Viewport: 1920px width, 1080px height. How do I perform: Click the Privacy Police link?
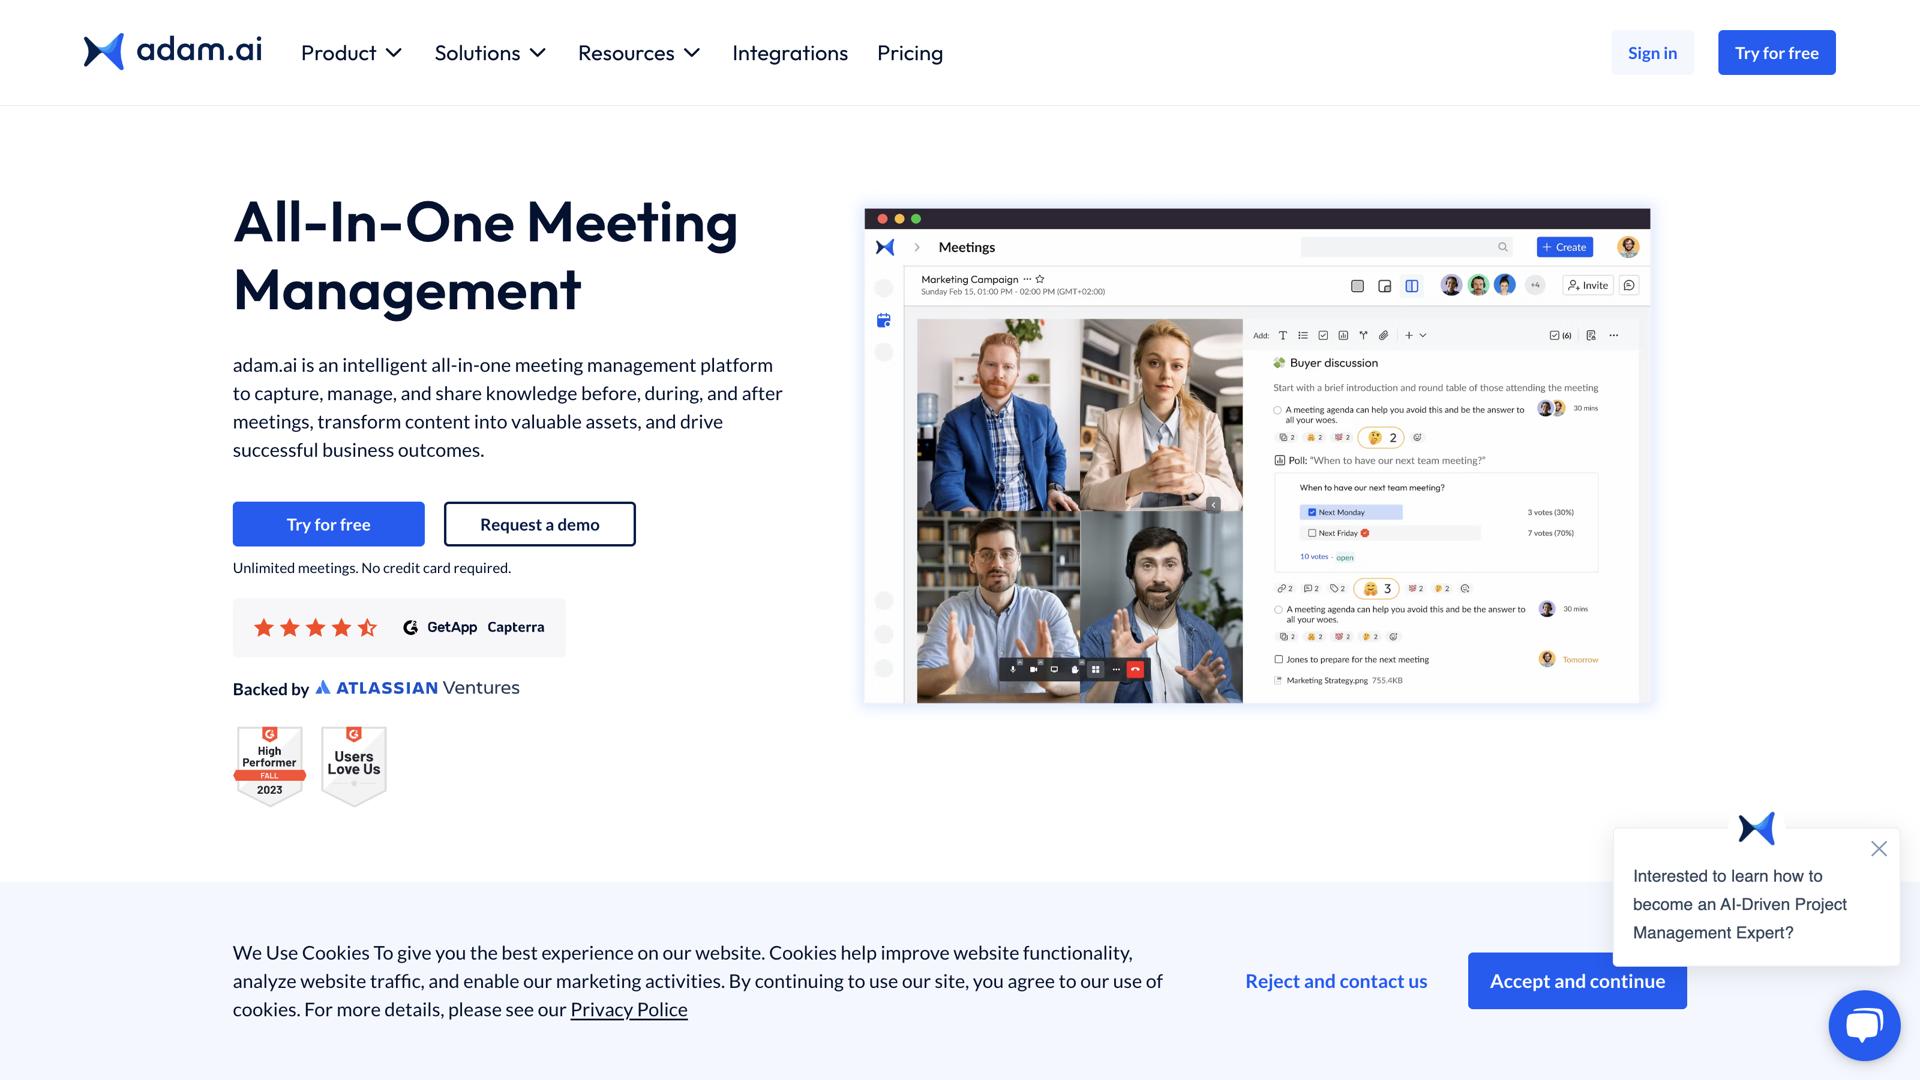[629, 1010]
